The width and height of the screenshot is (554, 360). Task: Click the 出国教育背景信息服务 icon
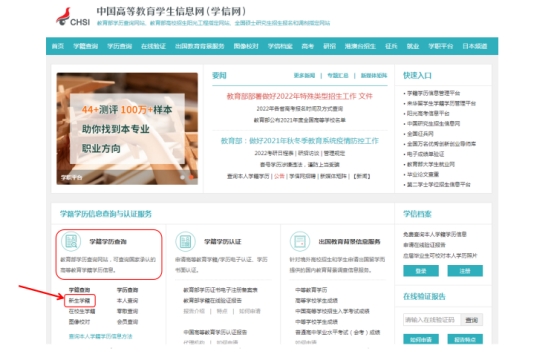click(300, 242)
